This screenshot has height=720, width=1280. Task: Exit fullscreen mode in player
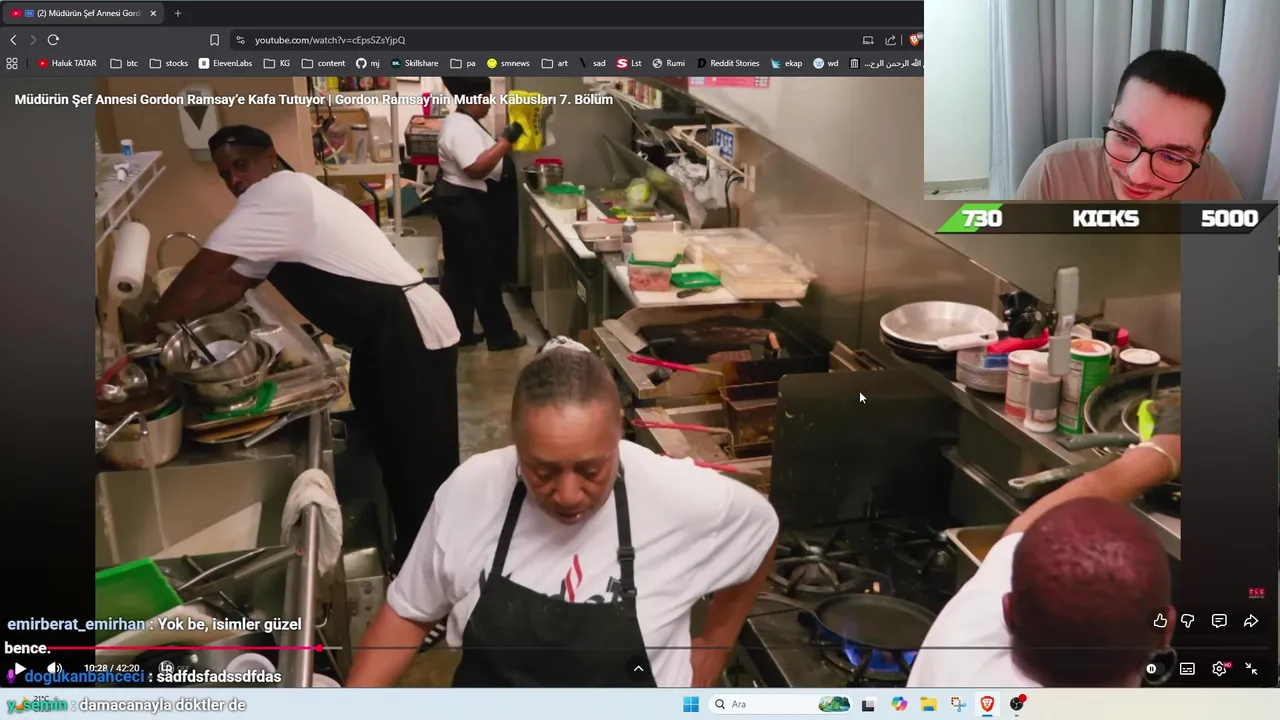coord(1251,669)
